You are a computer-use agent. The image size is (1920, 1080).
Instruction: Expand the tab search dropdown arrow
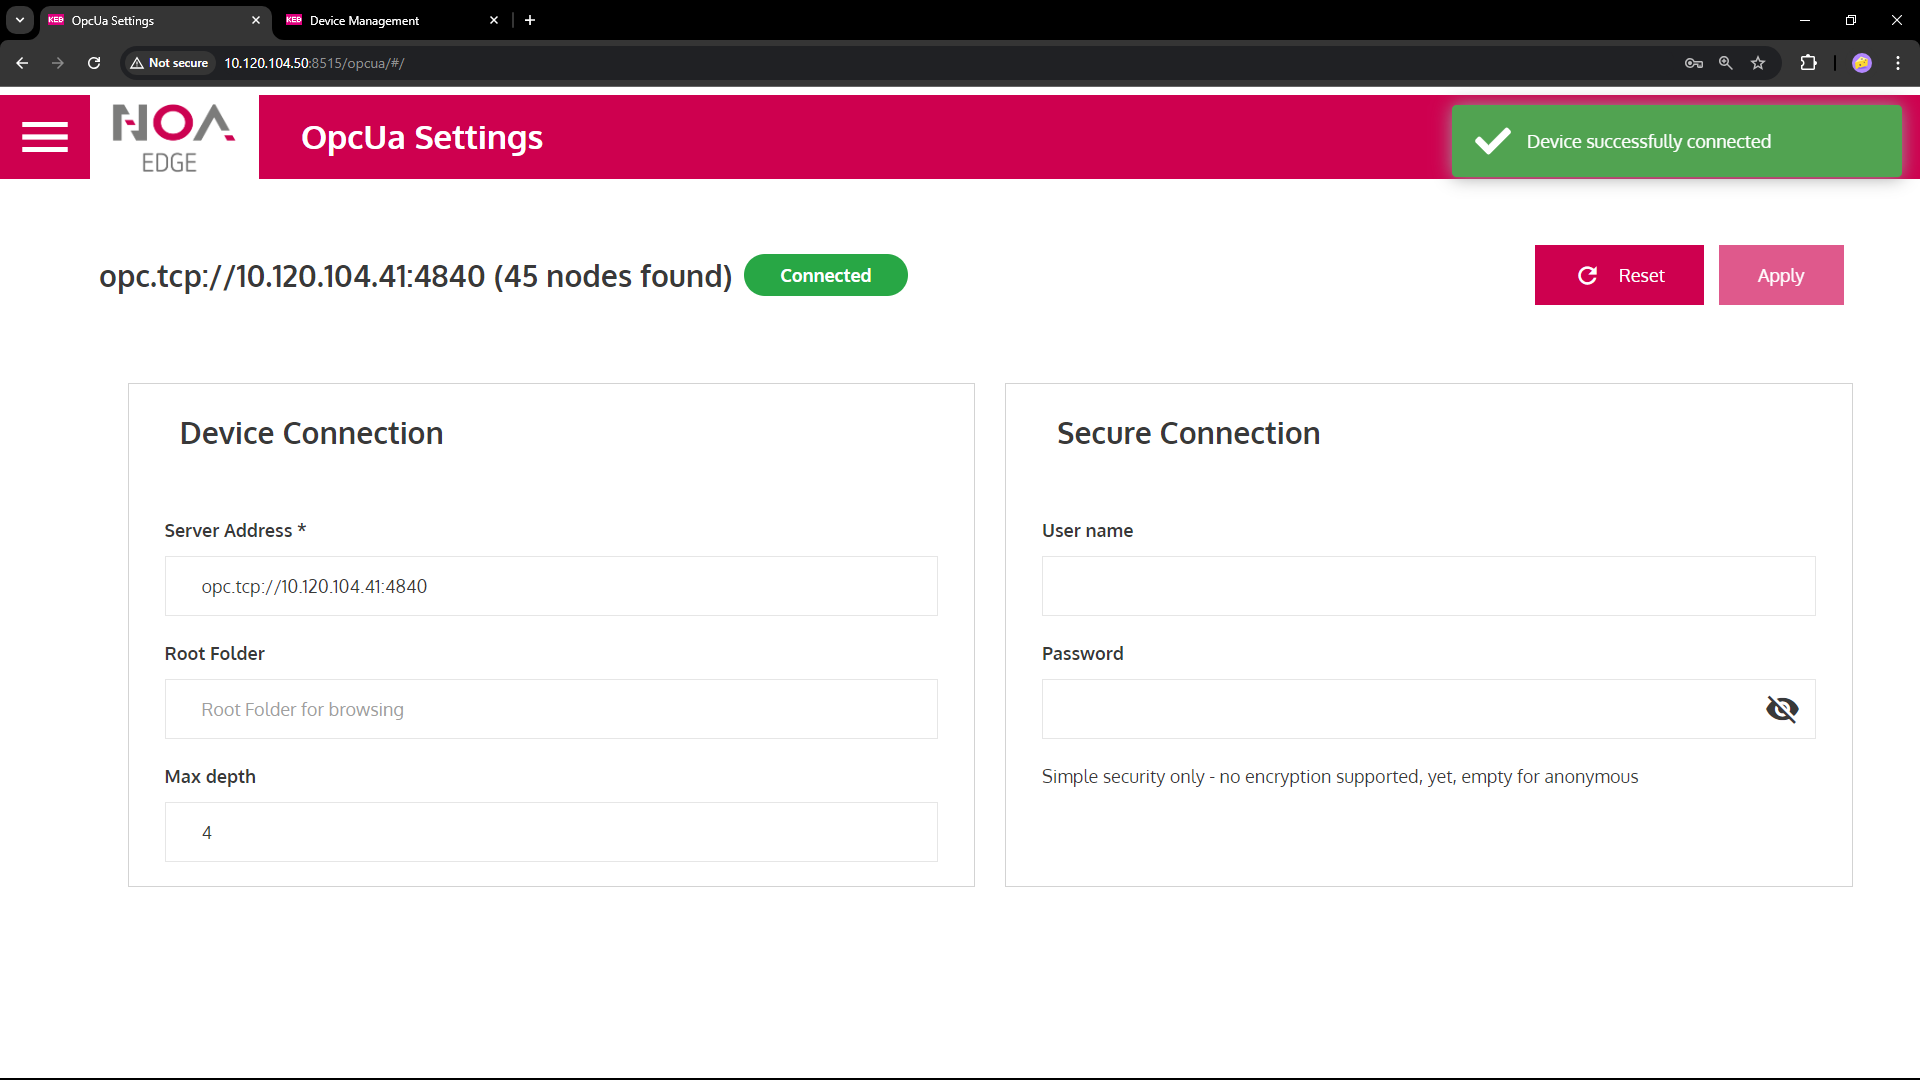point(20,20)
